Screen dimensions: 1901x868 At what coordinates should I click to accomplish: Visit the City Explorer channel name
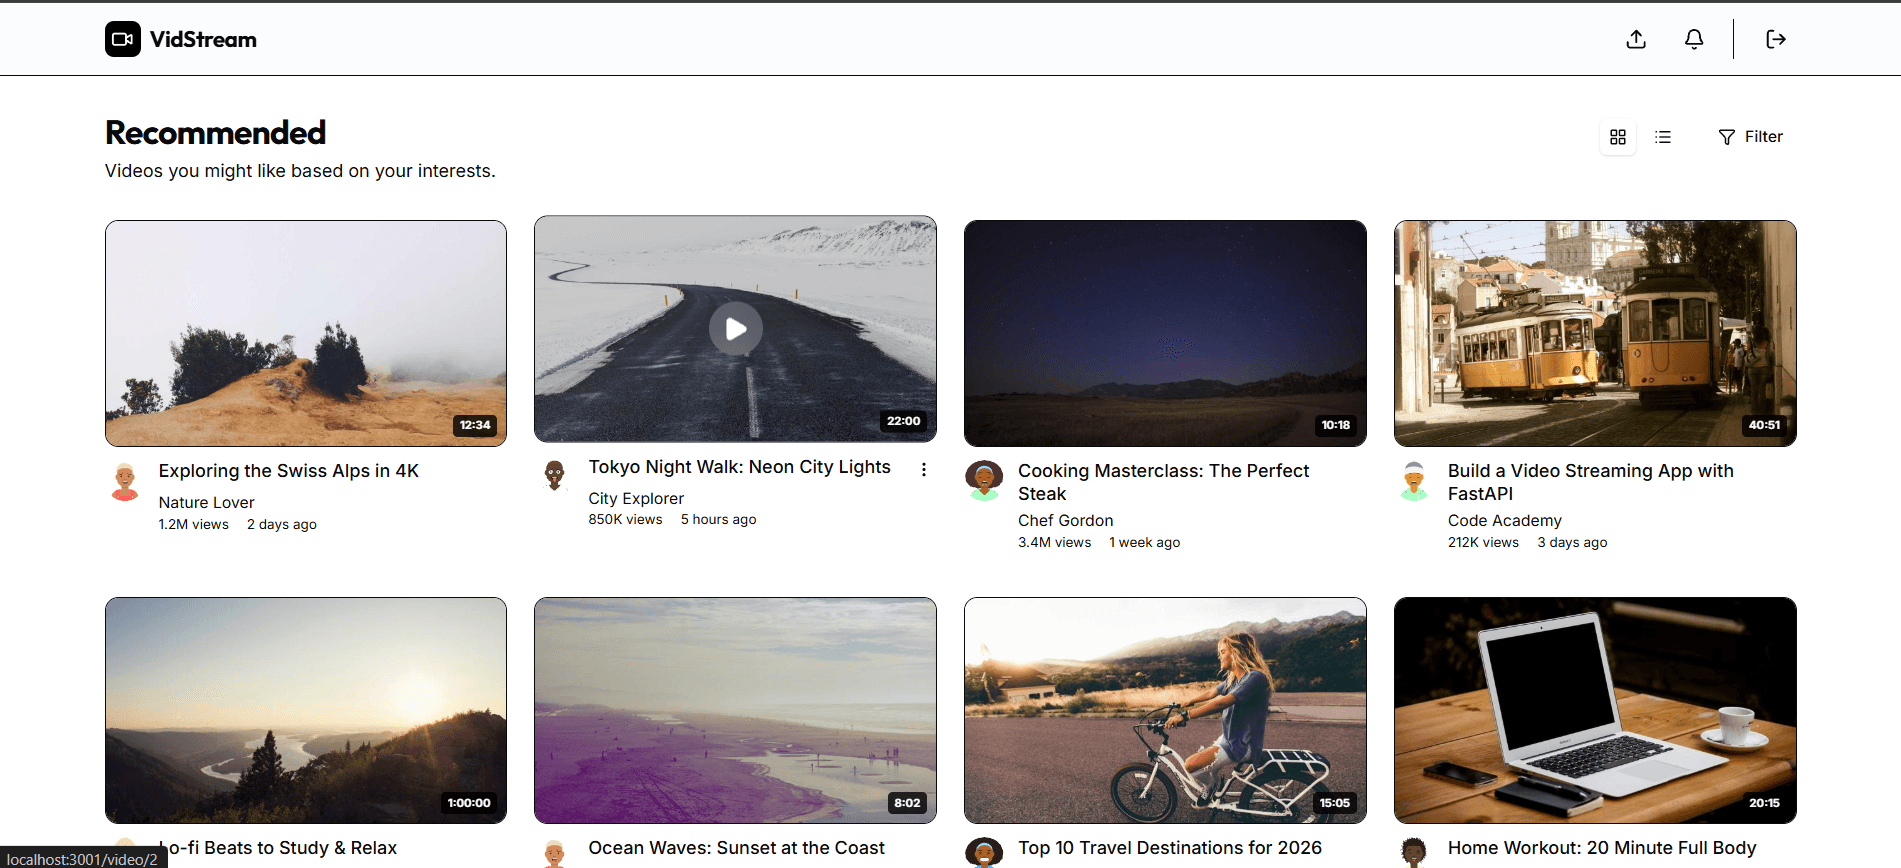click(636, 498)
